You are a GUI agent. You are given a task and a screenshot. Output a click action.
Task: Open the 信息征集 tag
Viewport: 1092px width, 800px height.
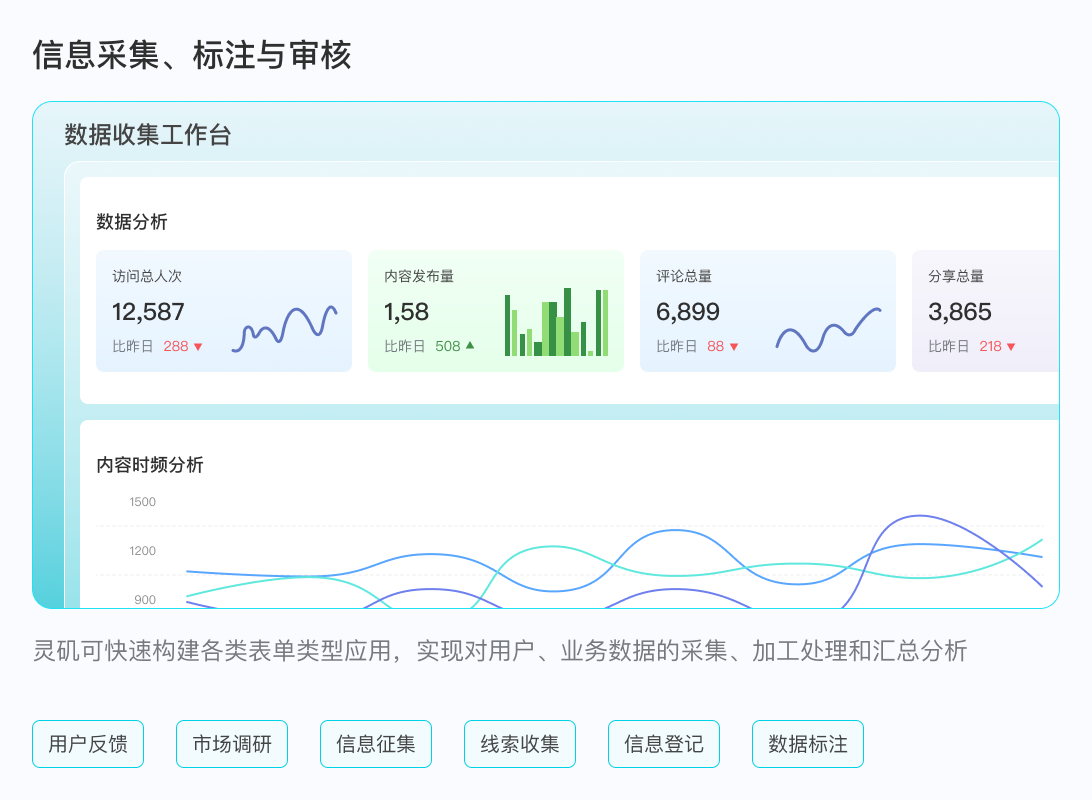tap(376, 744)
